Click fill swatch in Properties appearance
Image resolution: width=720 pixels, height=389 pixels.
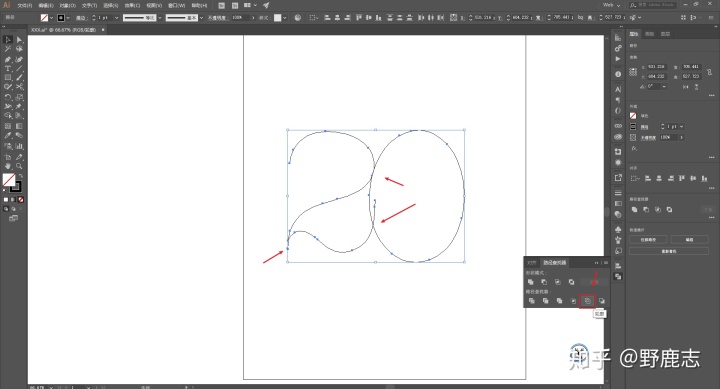tap(633, 116)
